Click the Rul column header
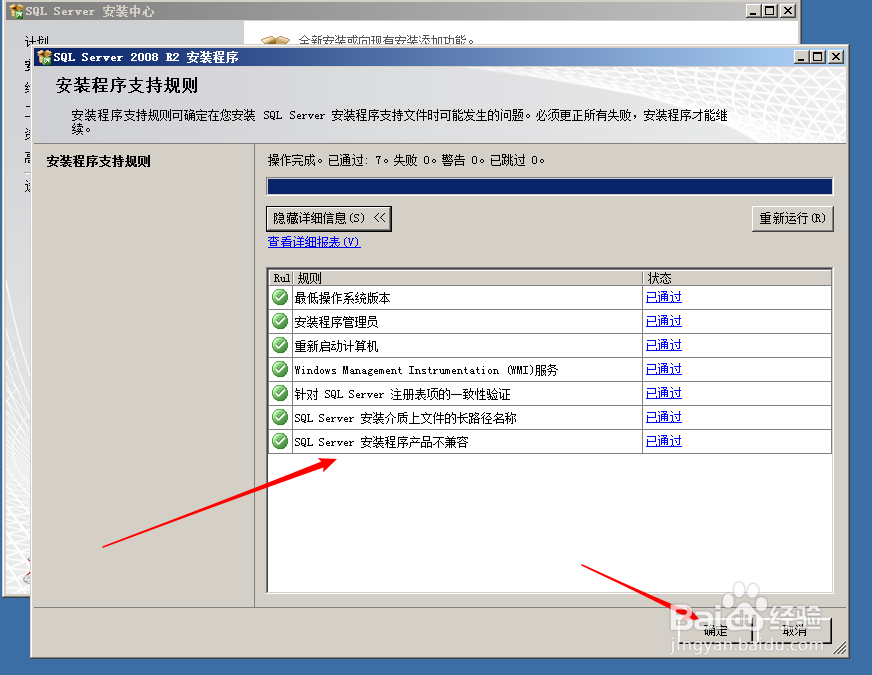 tap(281, 278)
